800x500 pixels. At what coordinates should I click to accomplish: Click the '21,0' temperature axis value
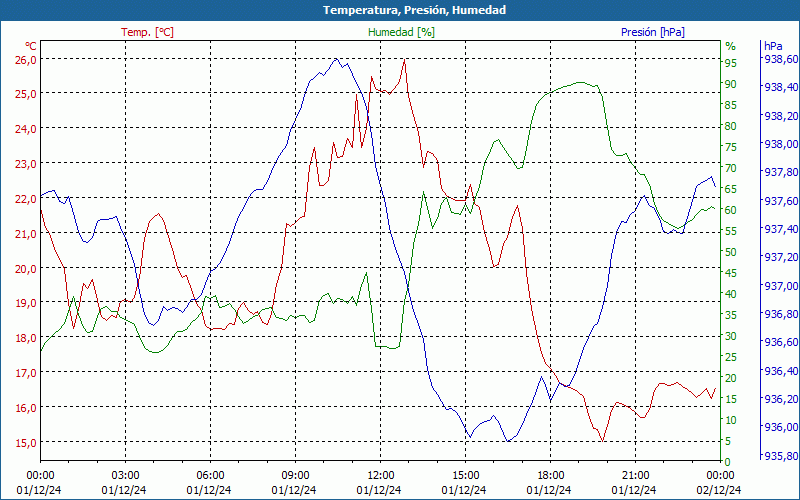(x=26, y=234)
